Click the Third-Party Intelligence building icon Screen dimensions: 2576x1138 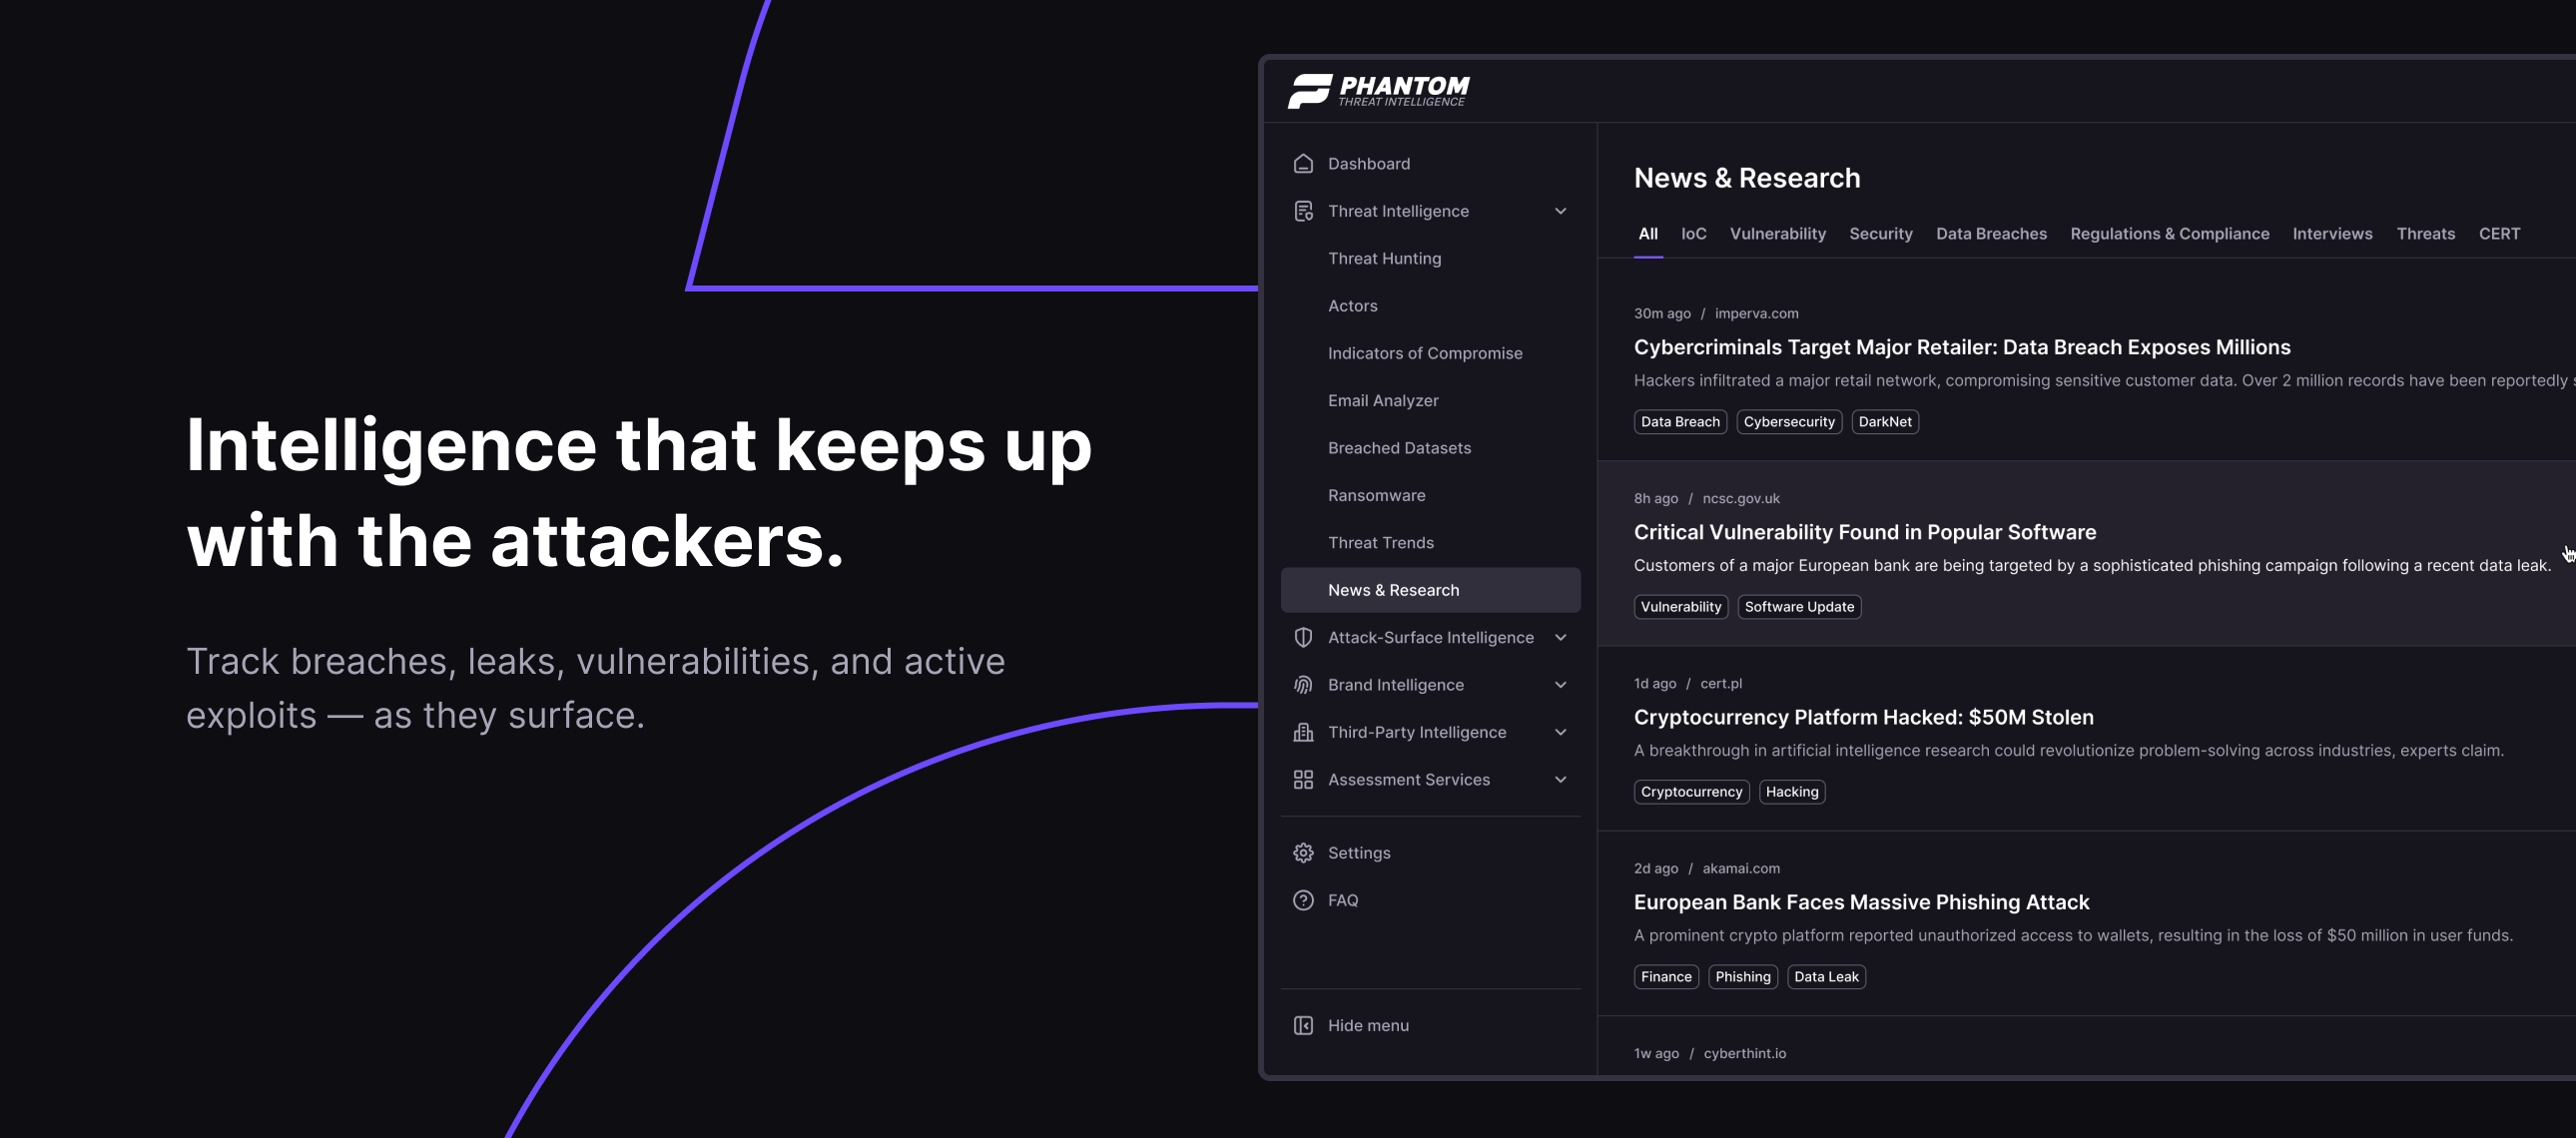click(1303, 732)
